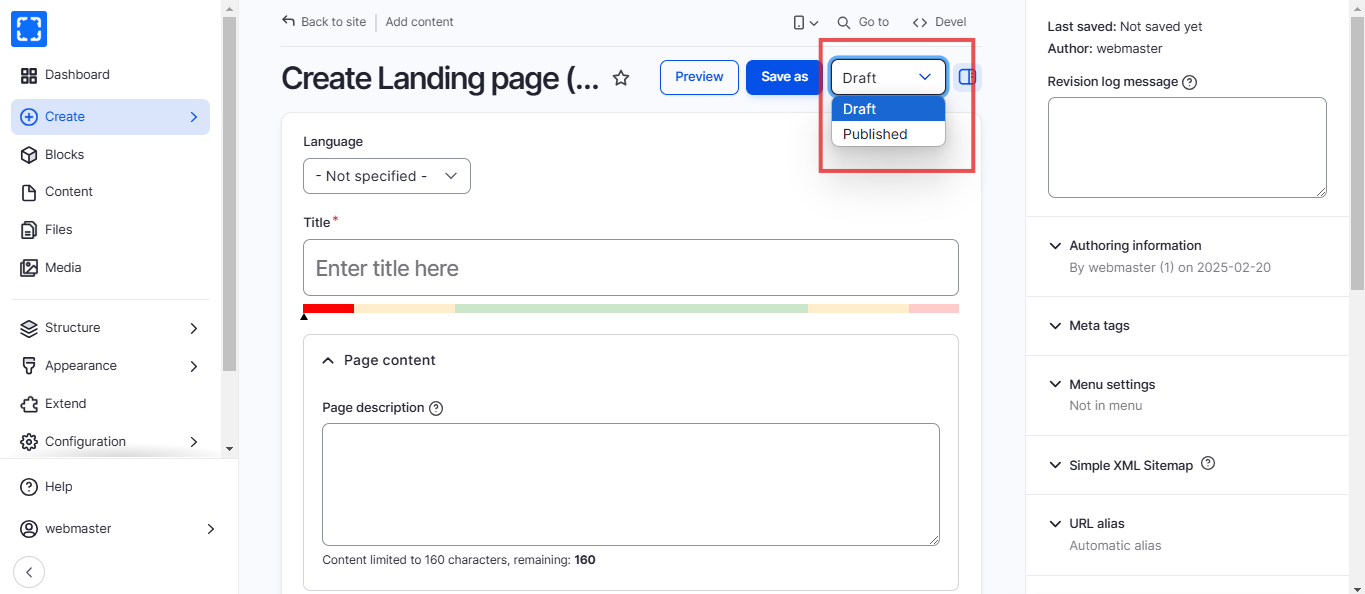
Task: Click the Add content breadcrumb
Action: point(419,22)
